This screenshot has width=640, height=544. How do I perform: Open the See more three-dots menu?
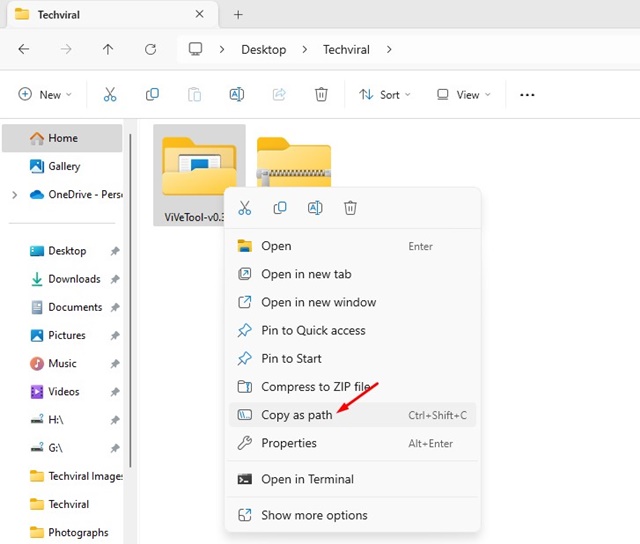527,95
